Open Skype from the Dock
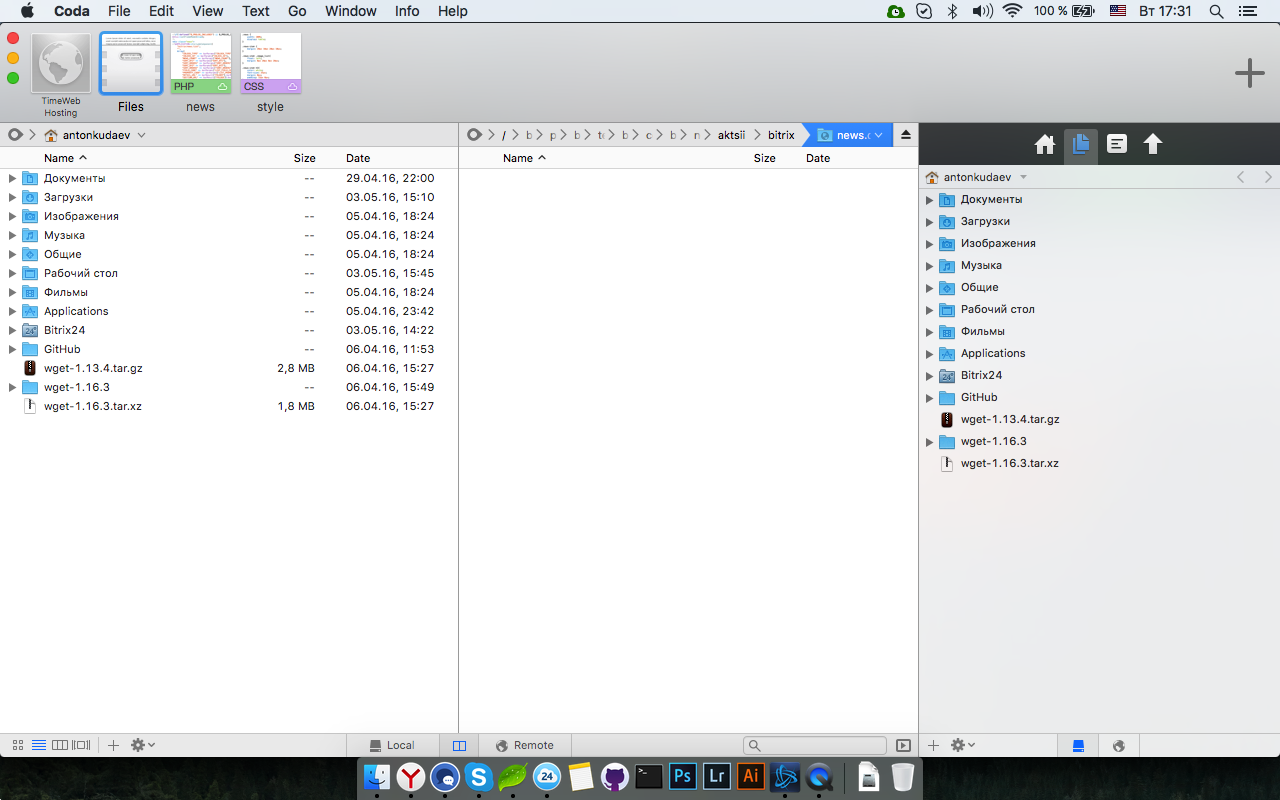The width and height of the screenshot is (1280, 800). point(479,776)
